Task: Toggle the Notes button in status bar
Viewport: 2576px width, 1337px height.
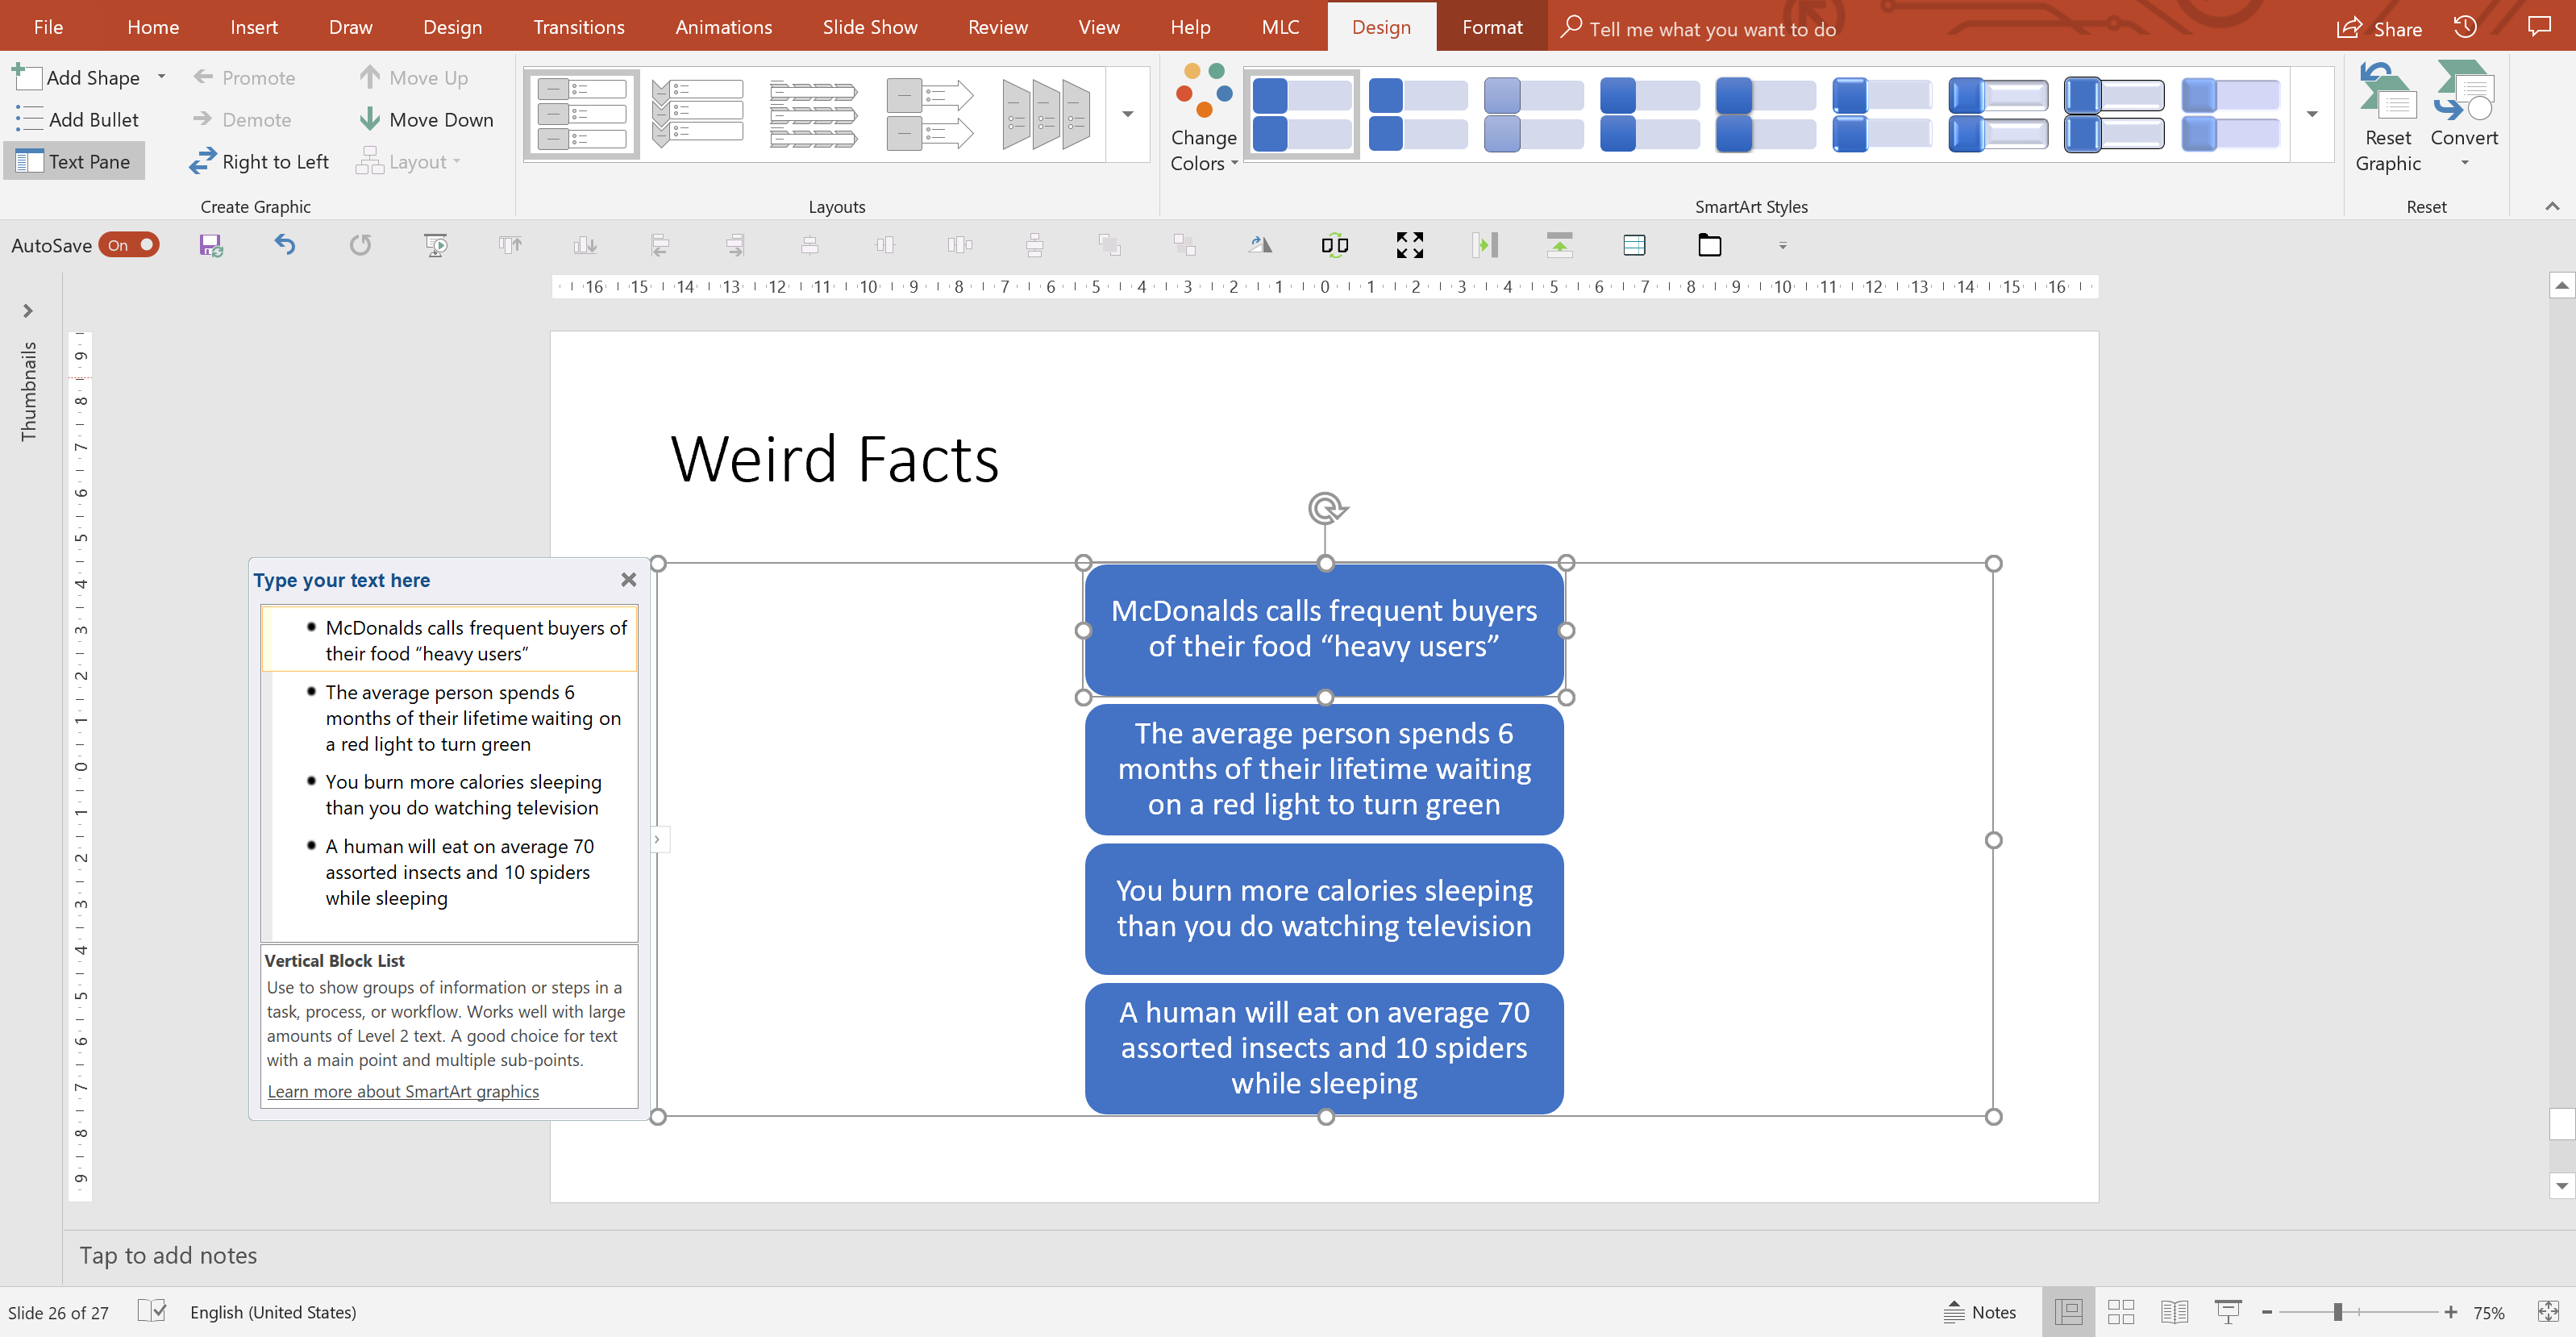Action: pyautogui.click(x=1980, y=1312)
